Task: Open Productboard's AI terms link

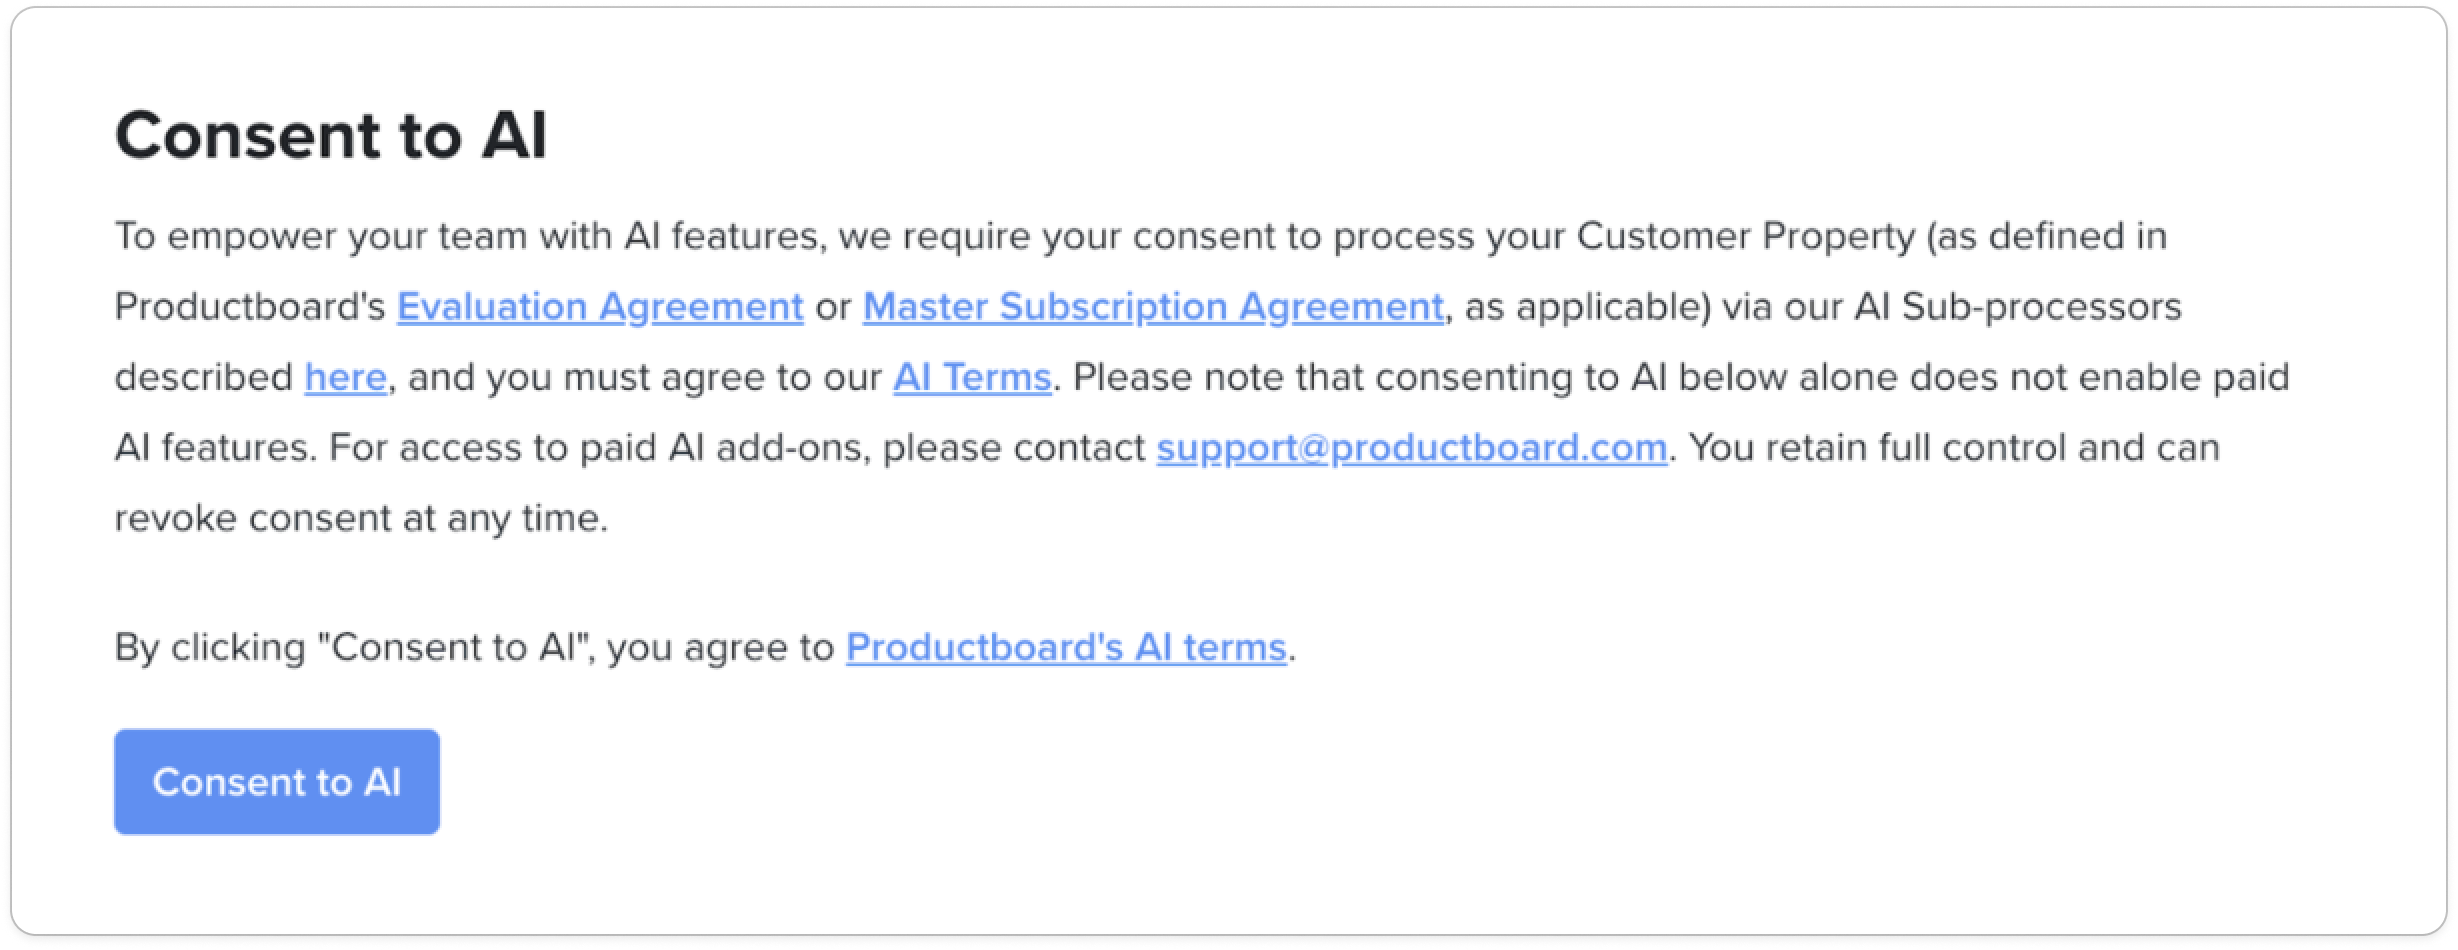Action: click(x=1066, y=647)
